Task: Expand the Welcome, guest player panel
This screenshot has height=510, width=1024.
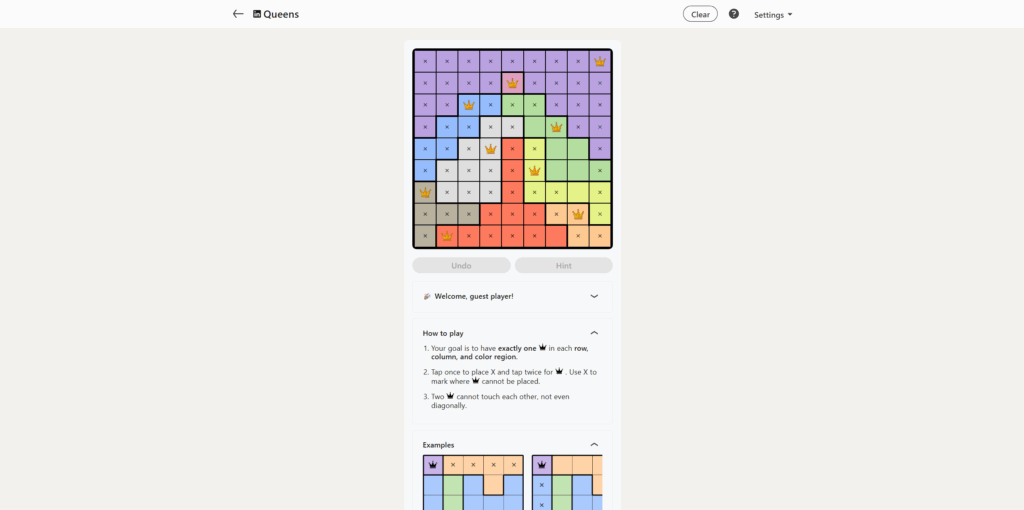Action: 594,296
